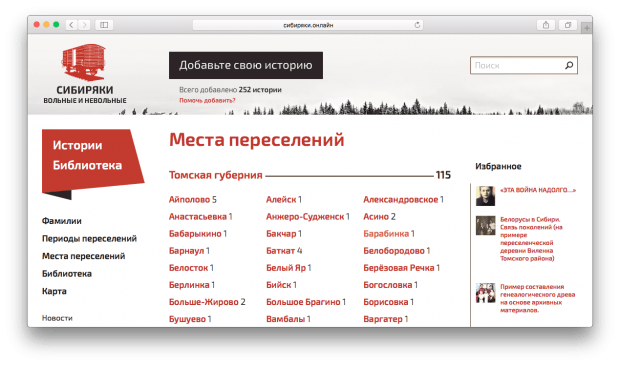Click the СИБИРЯКИ site title
This screenshot has width=620, height=366.
[85, 90]
